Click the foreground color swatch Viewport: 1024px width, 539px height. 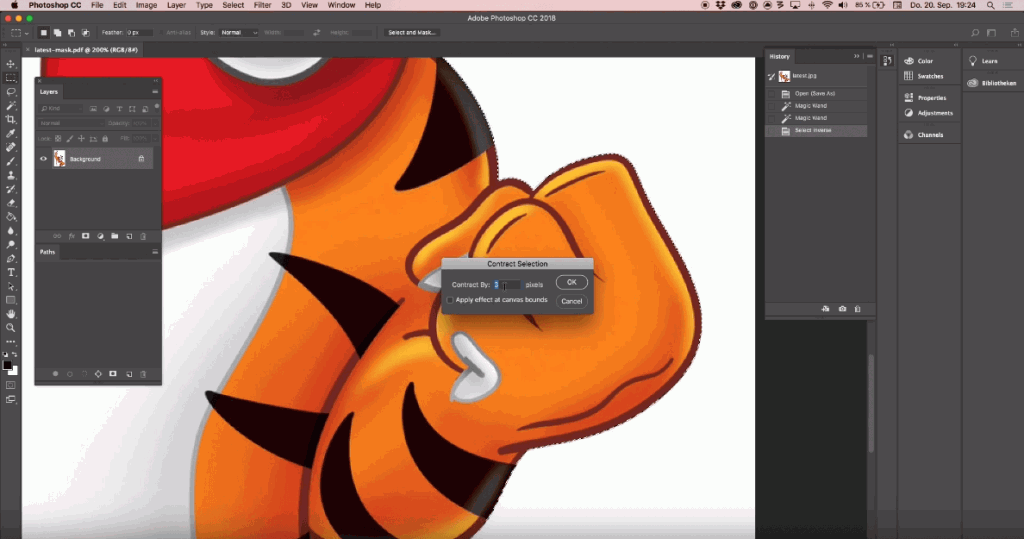pyautogui.click(x=7, y=365)
